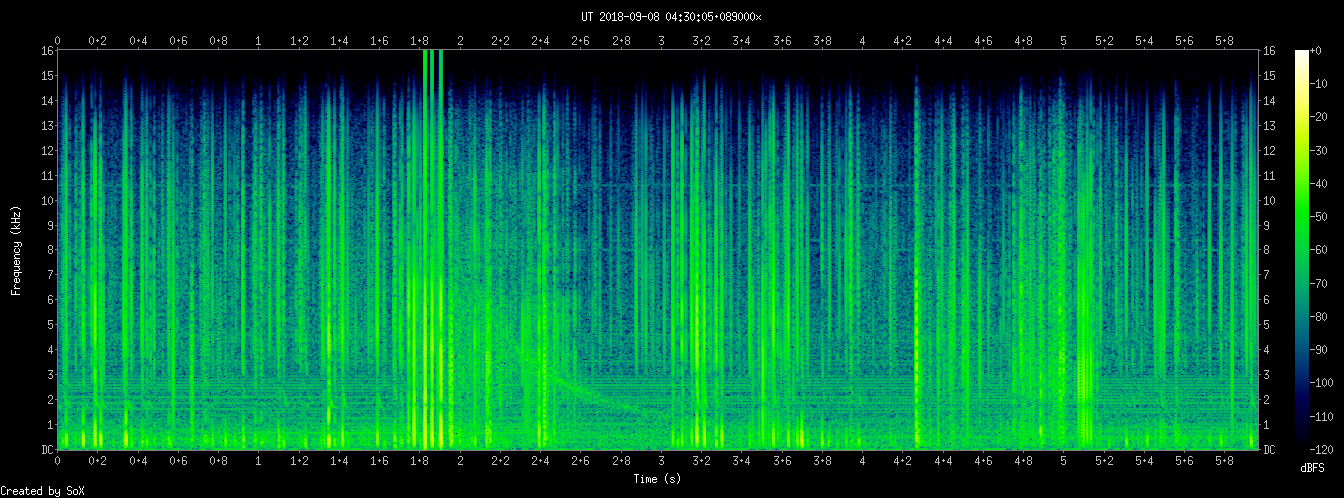1344x498 pixels.
Task: Click the 5 second mark on the top time axis
Action: pyautogui.click(x=1064, y=40)
